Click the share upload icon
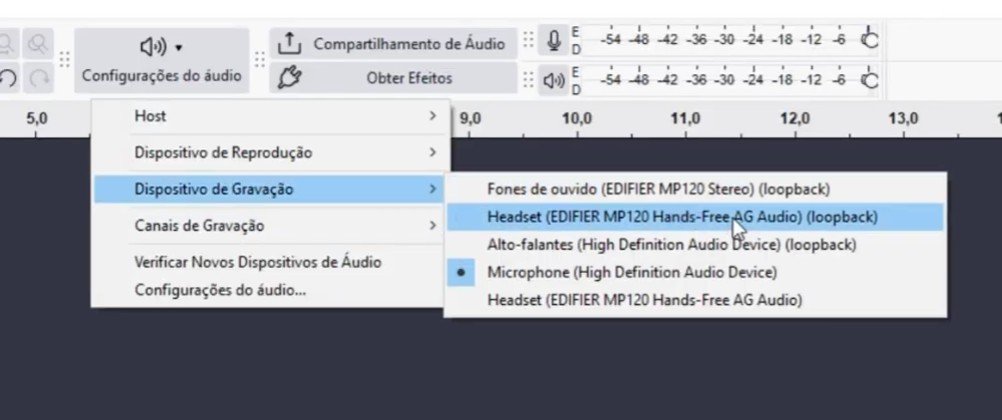Image resolution: width=1002 pixels, height=420 pixels. [289, 43]
